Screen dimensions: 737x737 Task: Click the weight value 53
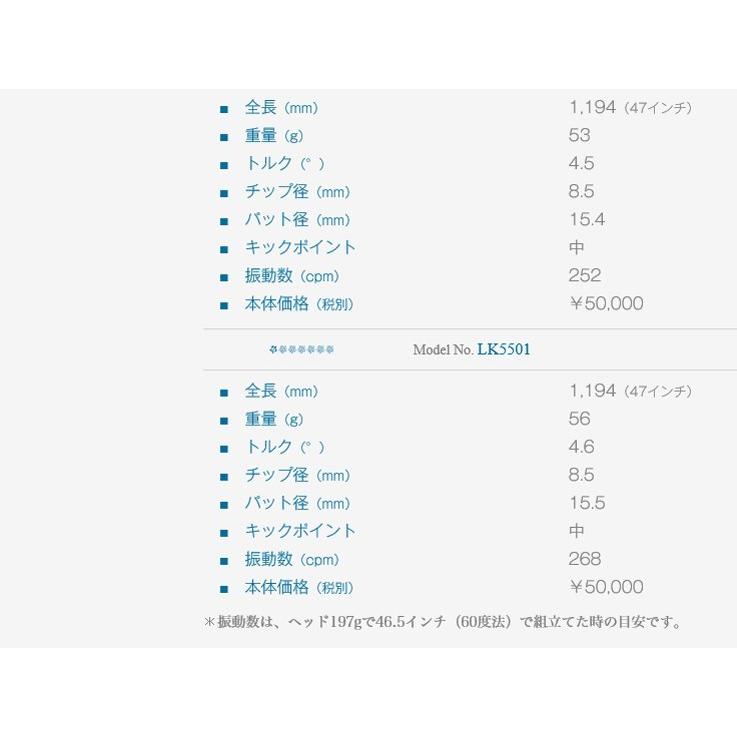(x=579, y=136)
